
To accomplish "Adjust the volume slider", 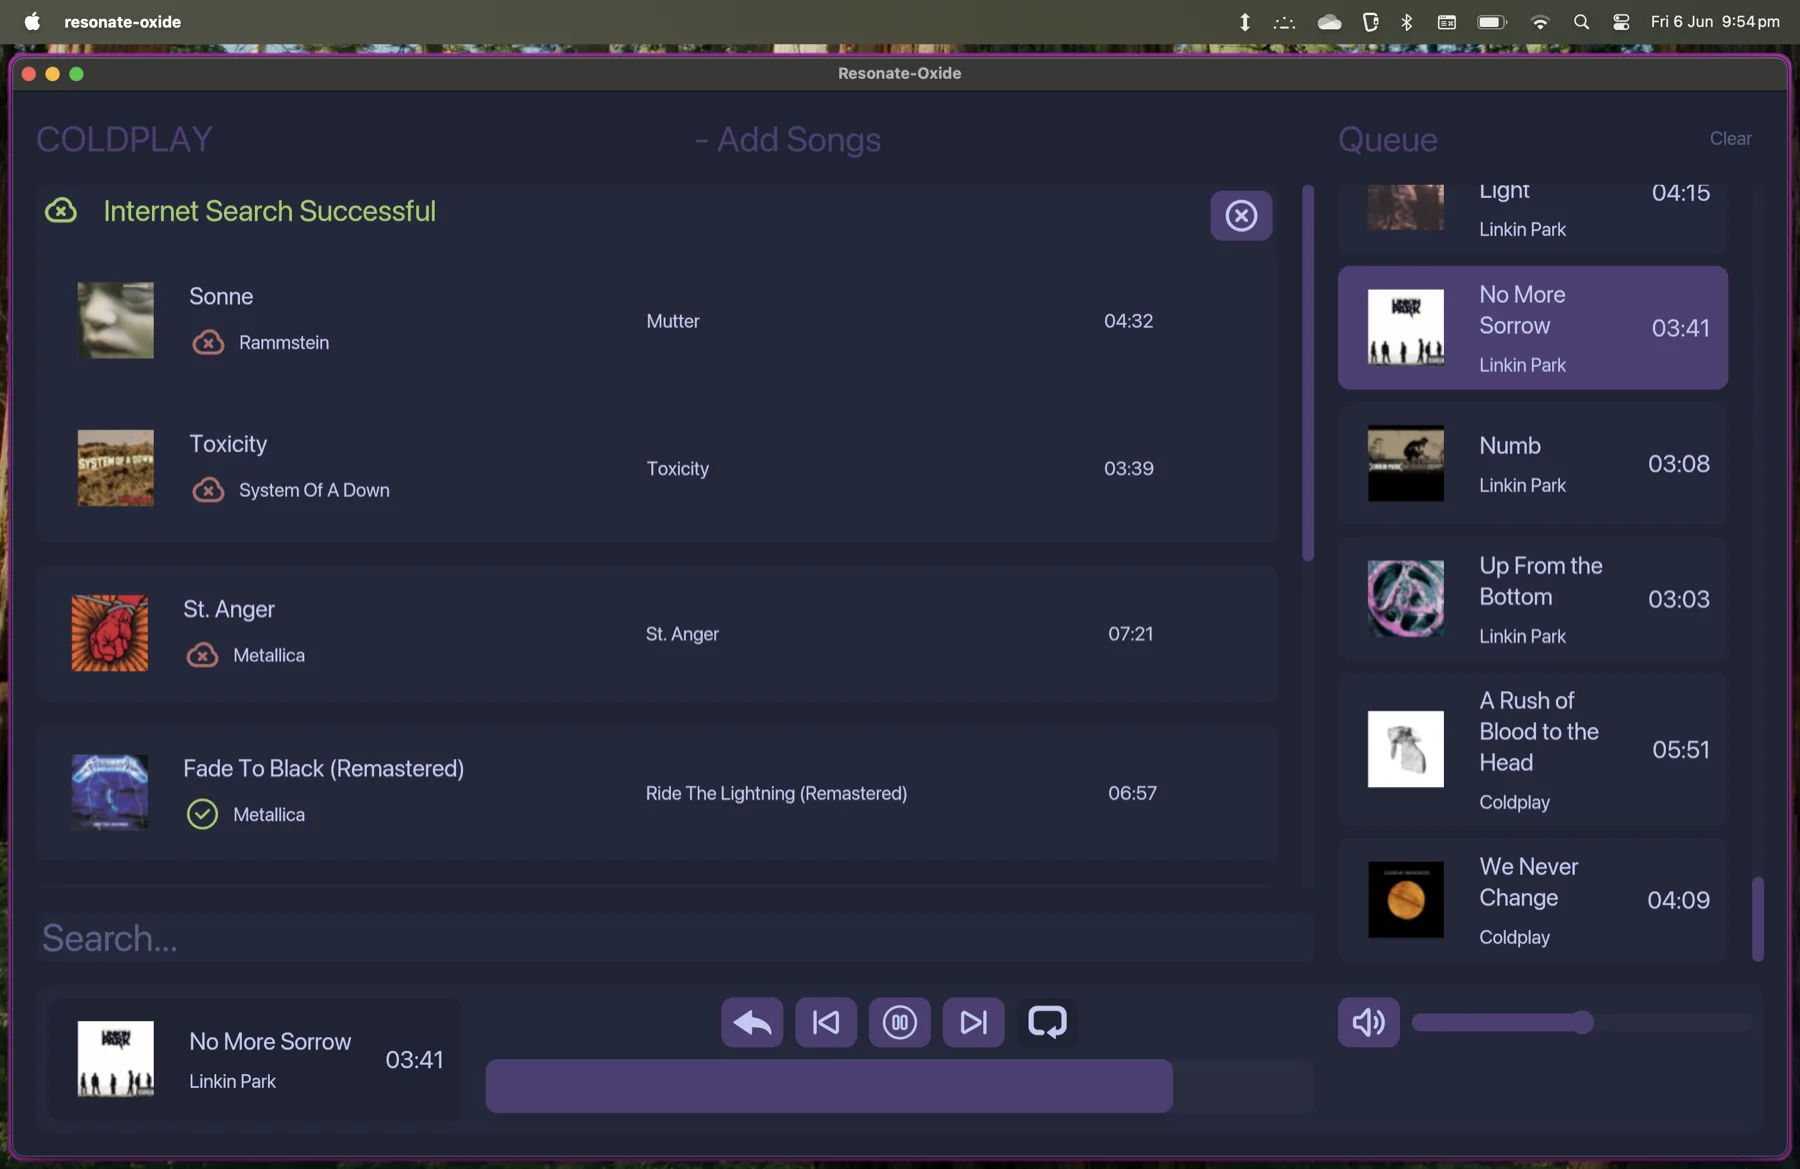I will [x=1582, y=1022].
